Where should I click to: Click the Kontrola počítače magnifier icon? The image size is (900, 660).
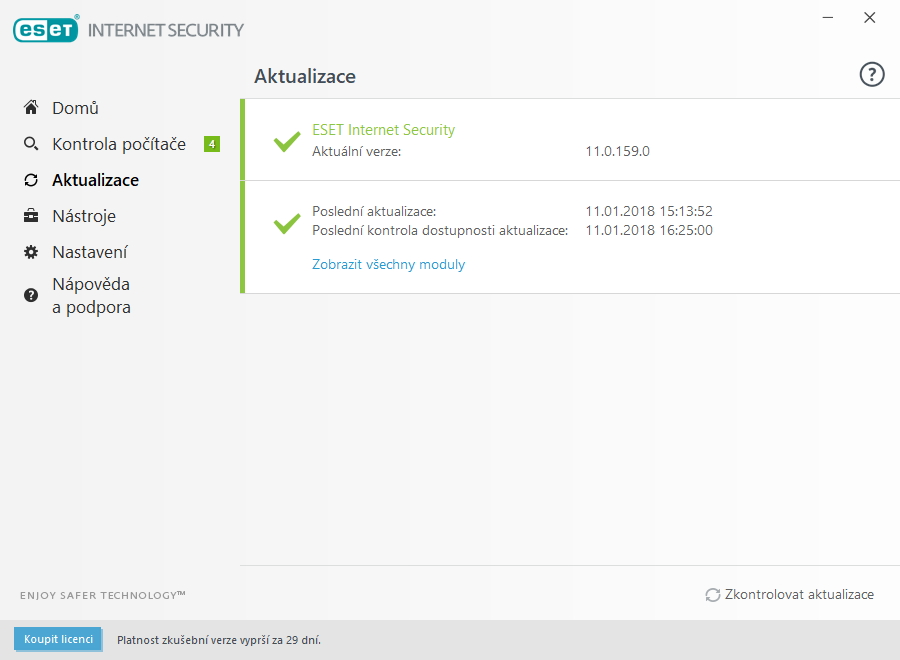(x=31, y=144)
